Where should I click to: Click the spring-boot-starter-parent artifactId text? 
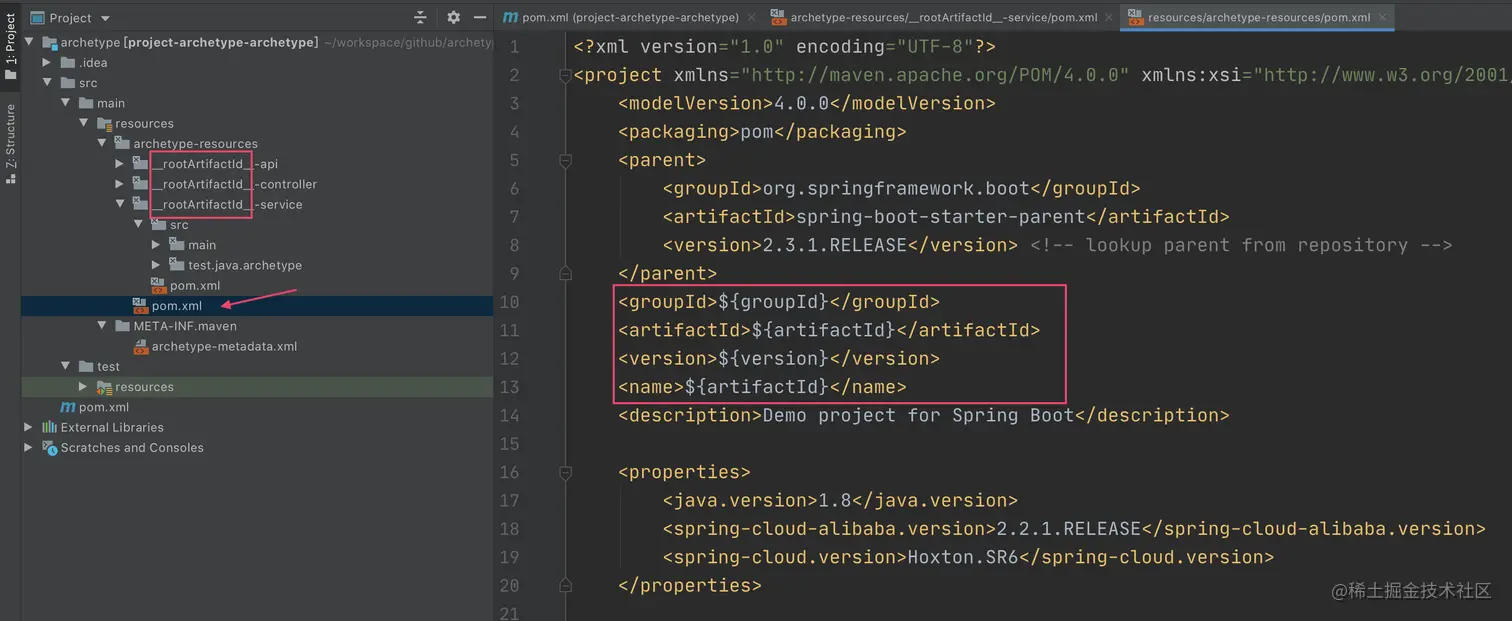click(941, 217)
